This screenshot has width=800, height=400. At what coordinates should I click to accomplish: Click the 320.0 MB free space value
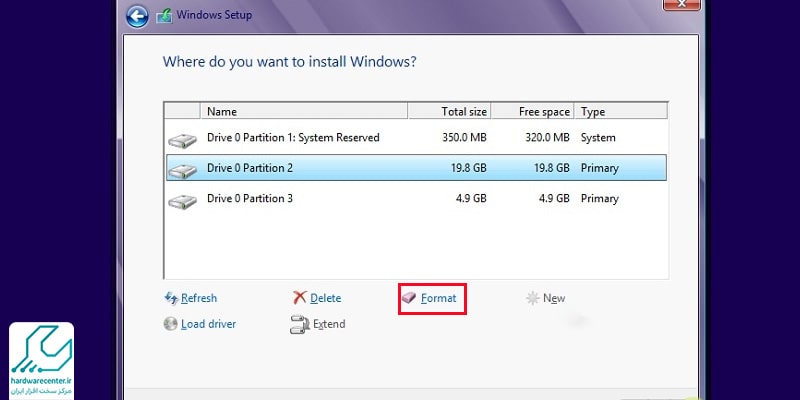[x=547, y=138]
